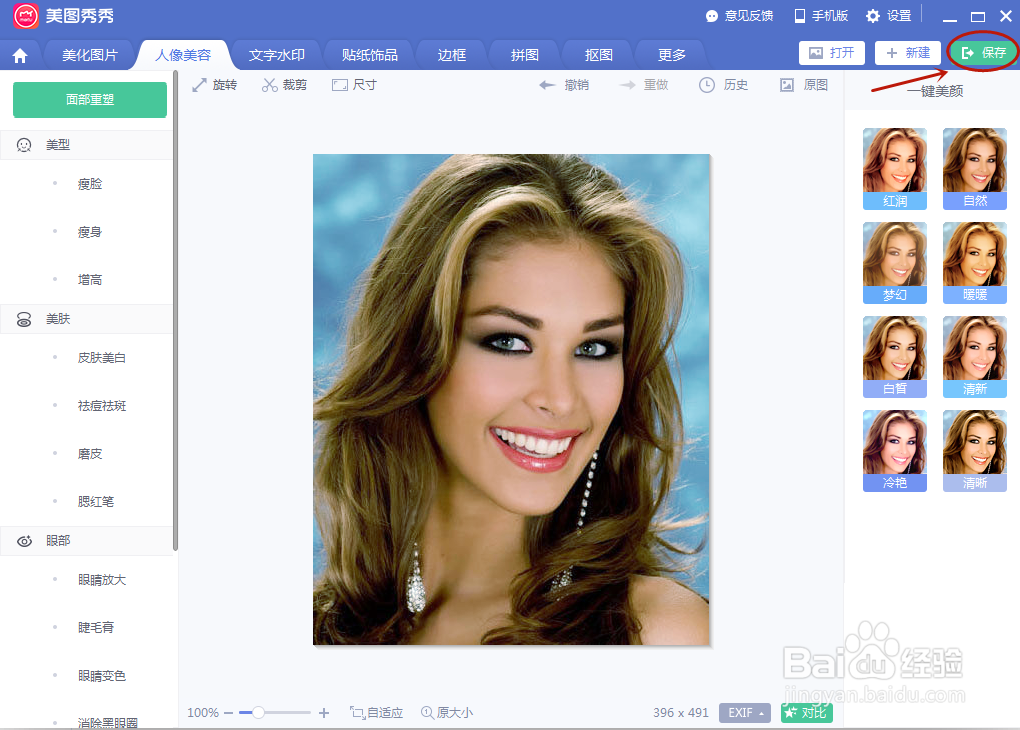Click the portrait photo on canvas
Screen dimensions: 1020x730
[x=511, y=399]
